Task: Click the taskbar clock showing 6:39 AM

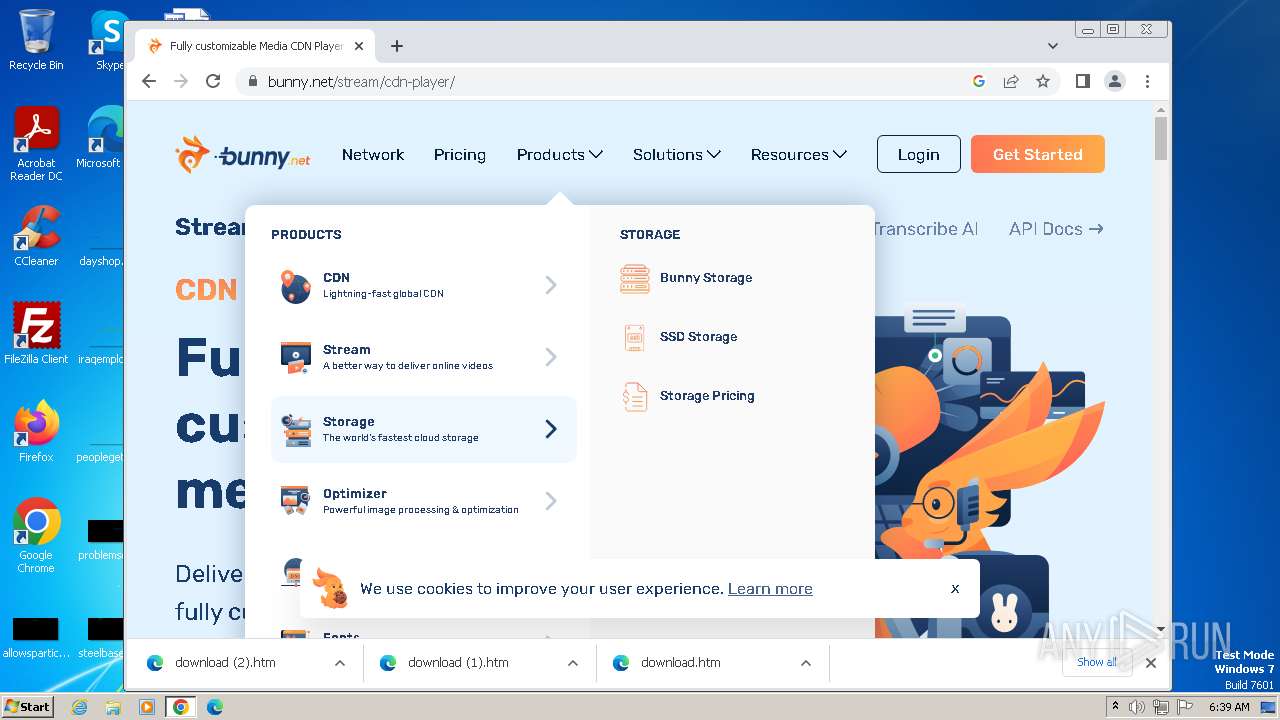Action: click(x=1229, y=707)
